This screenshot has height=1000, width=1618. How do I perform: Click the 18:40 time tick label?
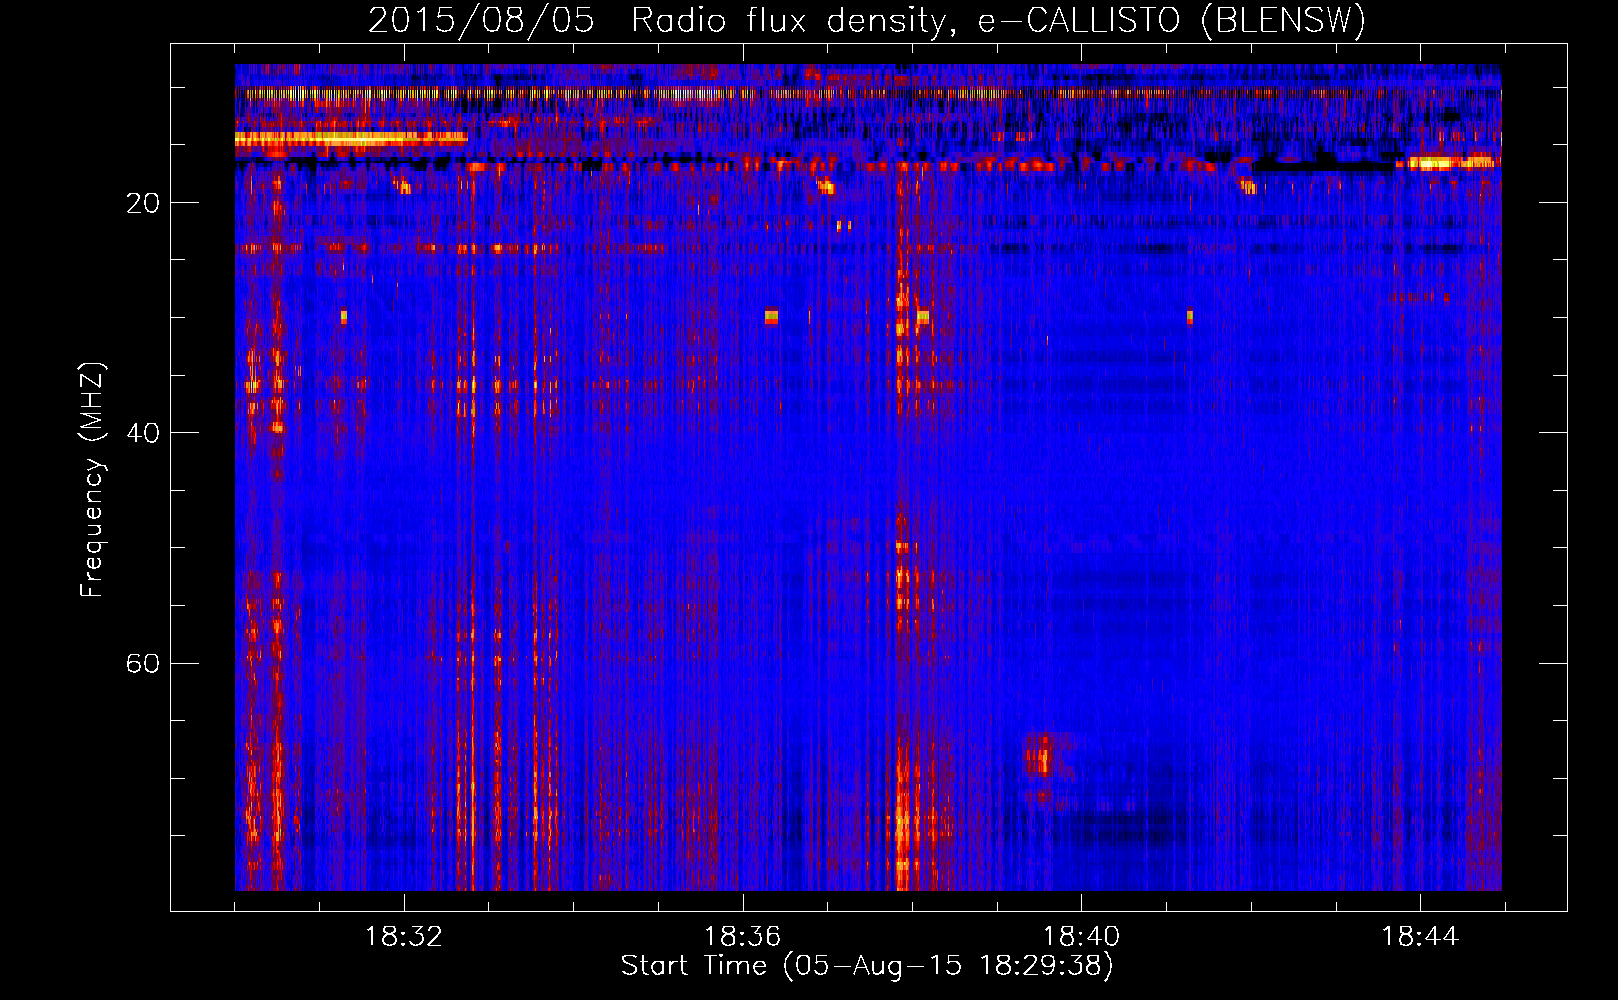pos(1081,937)
